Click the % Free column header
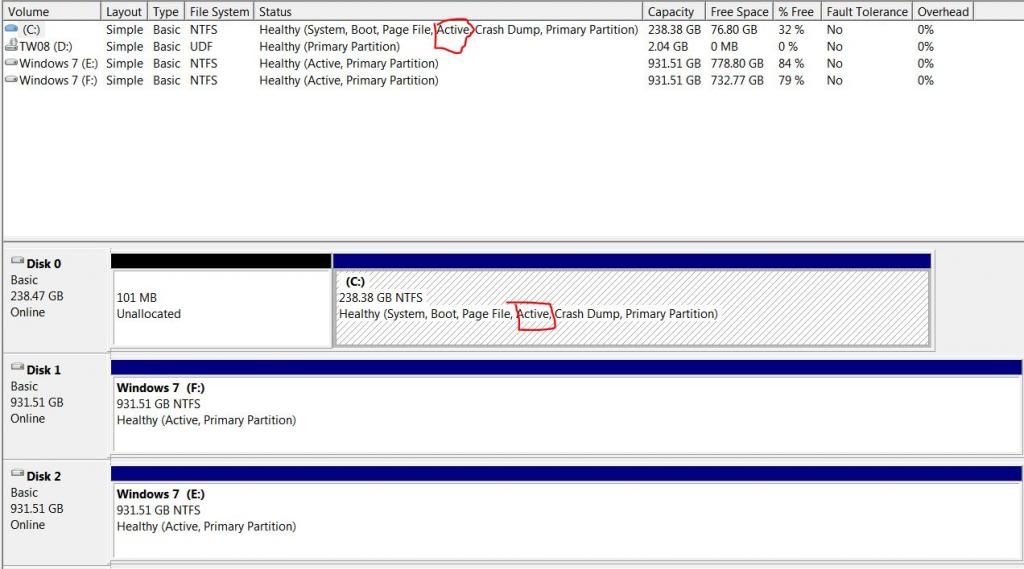 (x=796, y=12)
